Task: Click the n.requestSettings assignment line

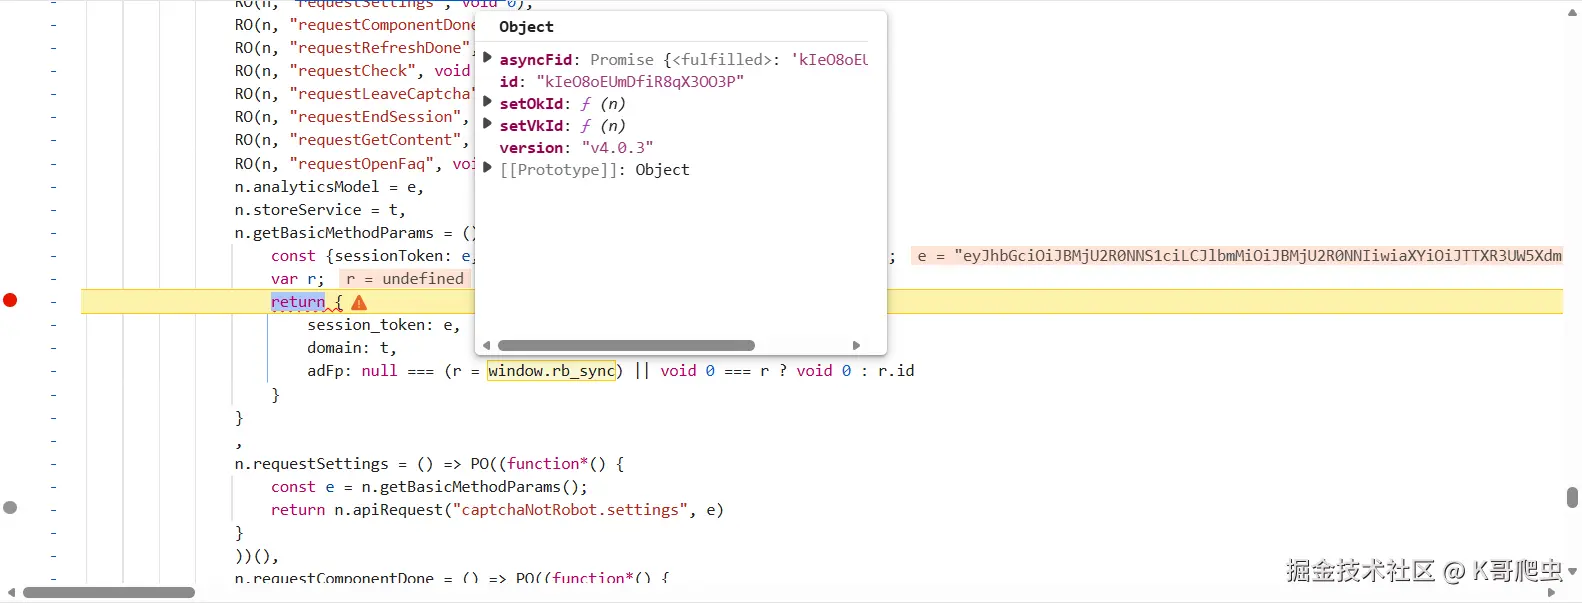Action: click(429, 464)
